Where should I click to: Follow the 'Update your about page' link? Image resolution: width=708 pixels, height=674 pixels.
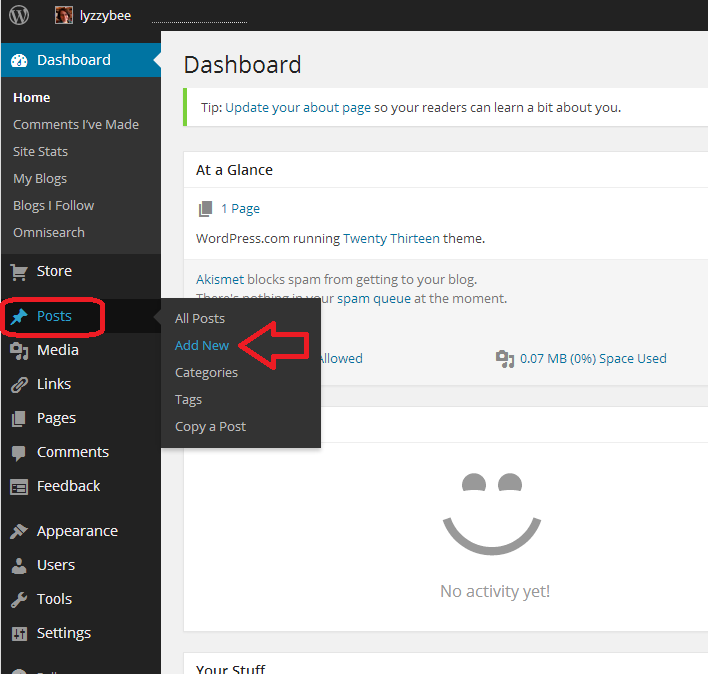pos(298,107)
